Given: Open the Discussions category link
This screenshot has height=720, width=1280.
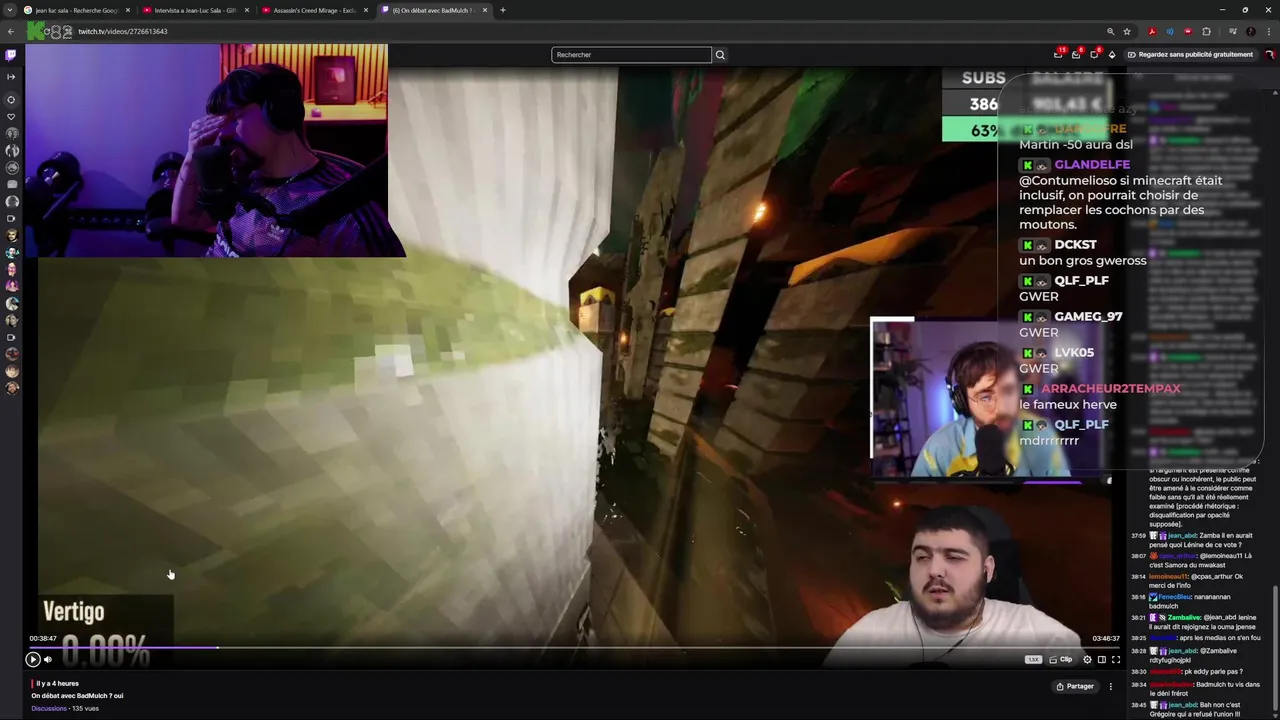Looking at the screenshot, I should coord(49,708).
